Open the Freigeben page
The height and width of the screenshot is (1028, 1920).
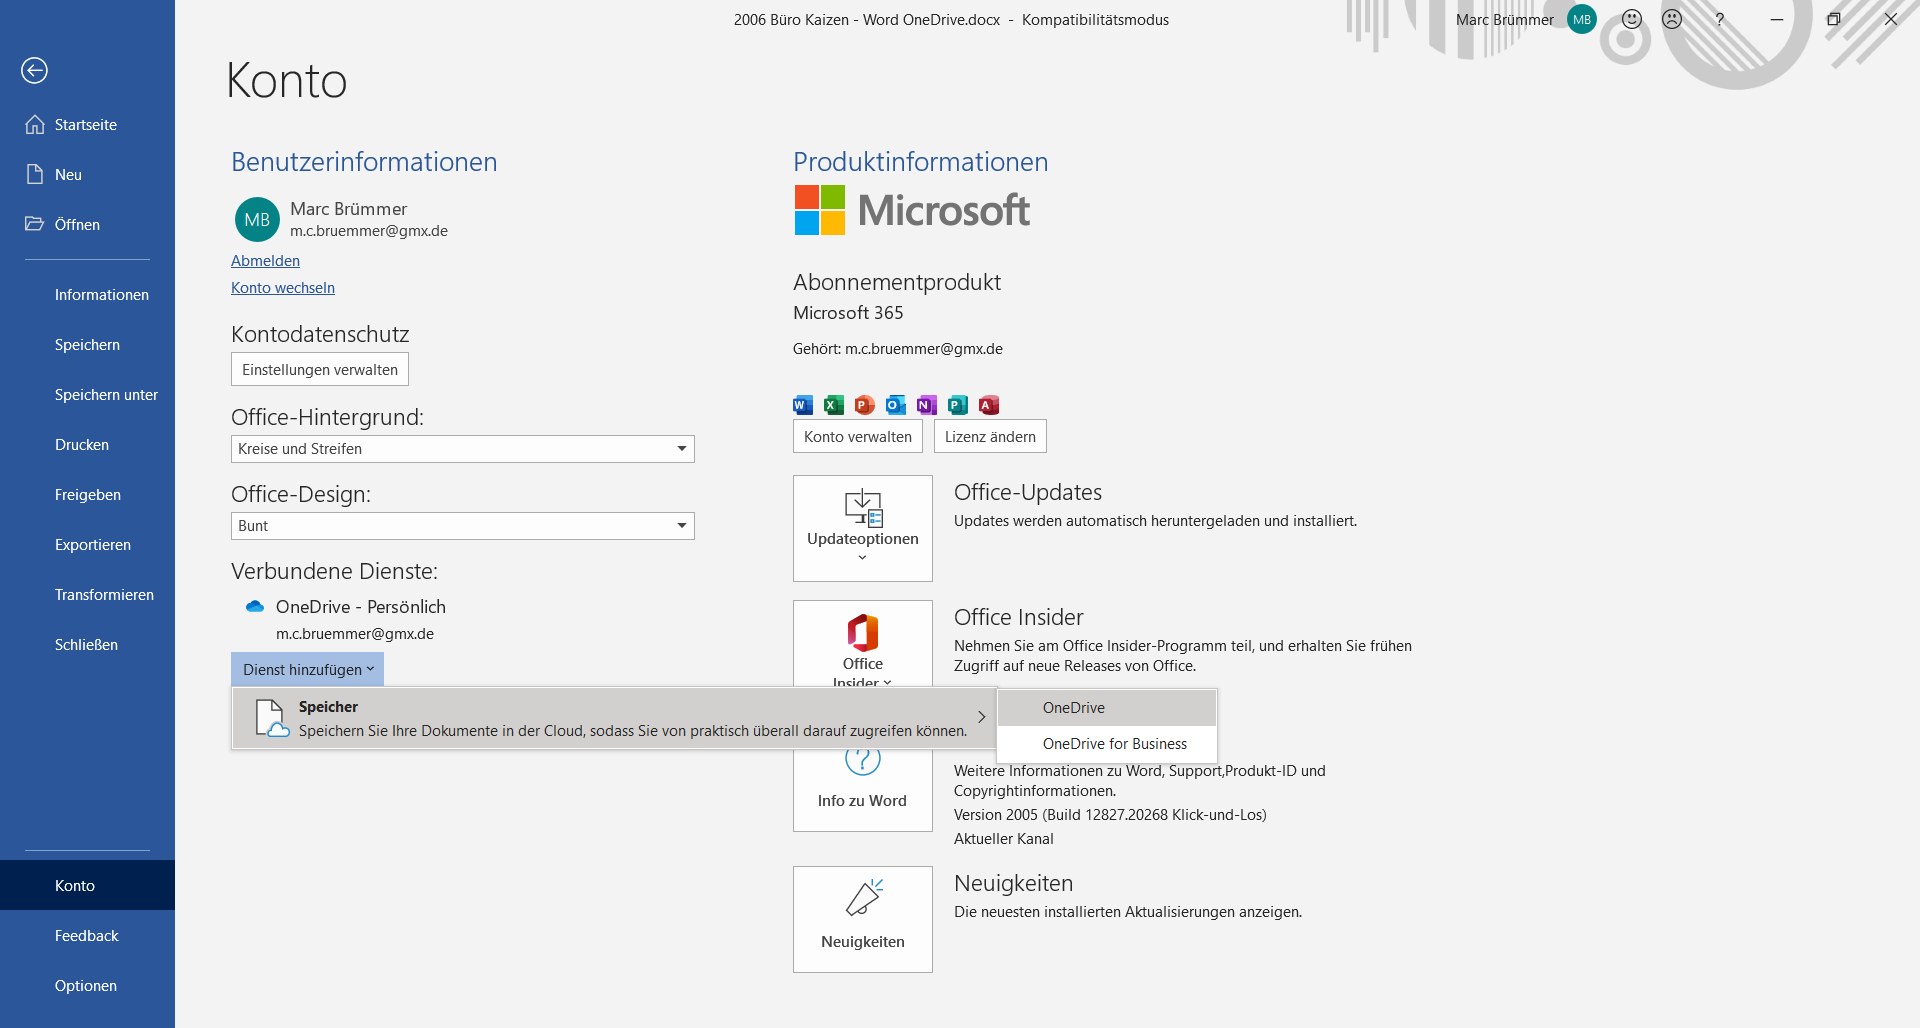[87, 495]
